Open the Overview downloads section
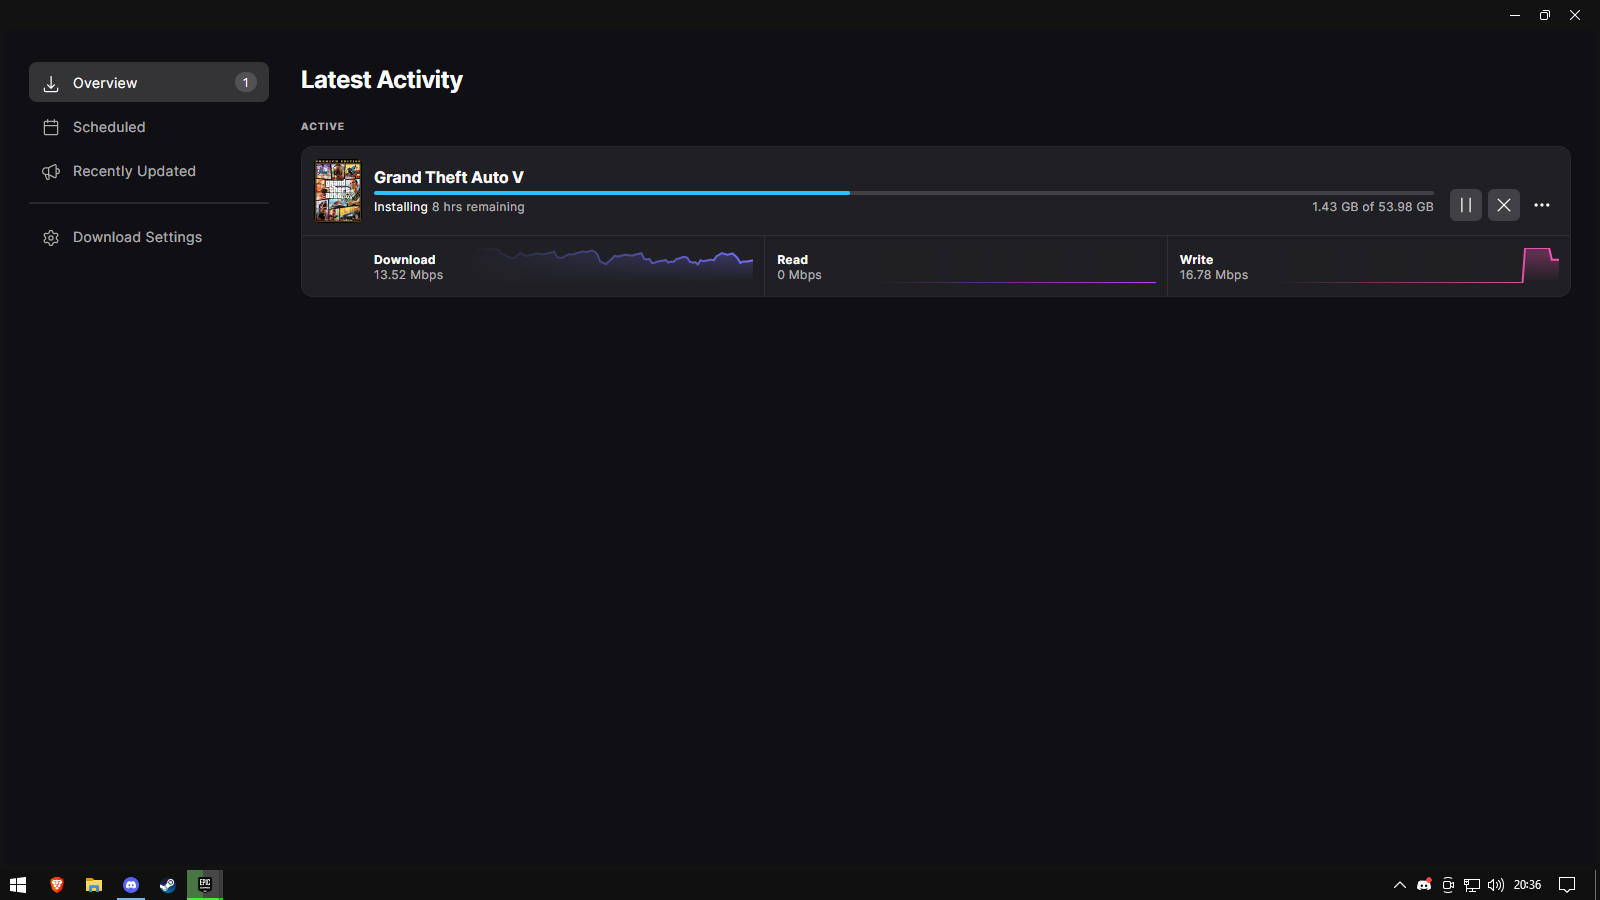Viewport: 1600px width, 900px height. (x=149, y=82)
